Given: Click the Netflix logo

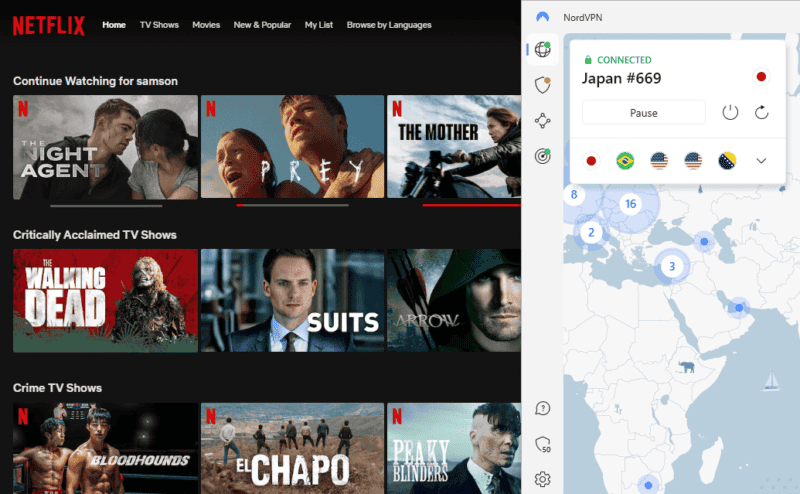Looking at the screenshot, I should tap(49, 26).
